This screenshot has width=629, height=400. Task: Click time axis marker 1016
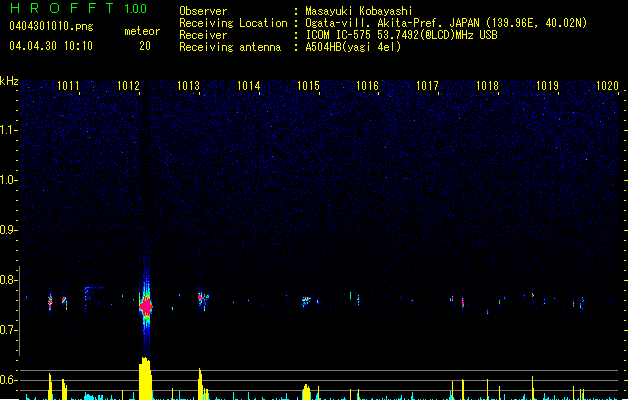[x=367, y=86]
